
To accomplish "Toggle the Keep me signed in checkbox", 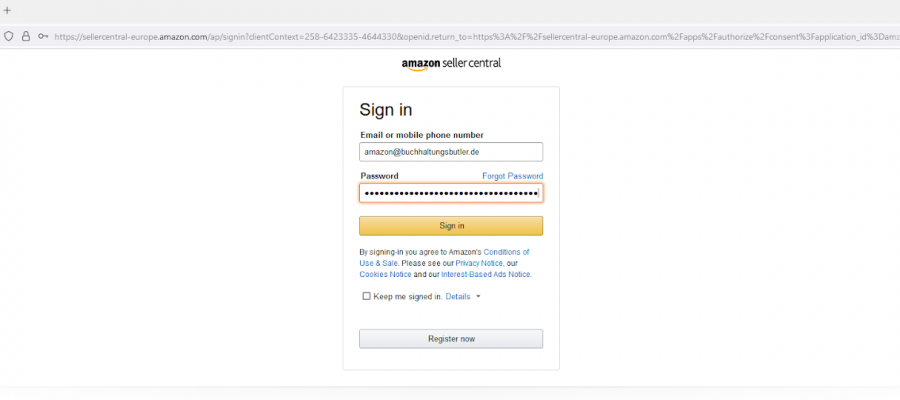I will click(x=366, y=296).
